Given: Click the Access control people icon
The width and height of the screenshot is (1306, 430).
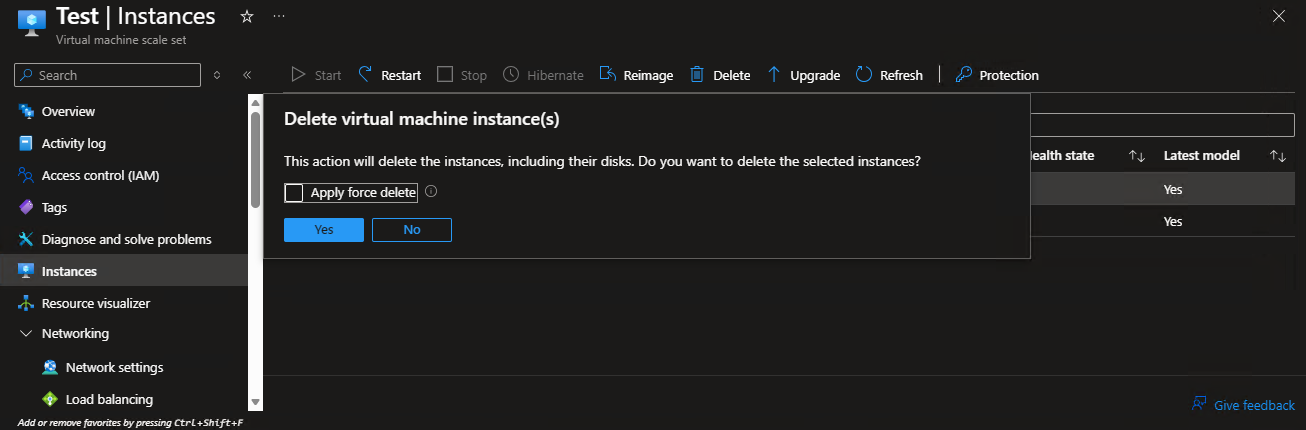Looking at the screenshot, I should [x=26, y=175].
